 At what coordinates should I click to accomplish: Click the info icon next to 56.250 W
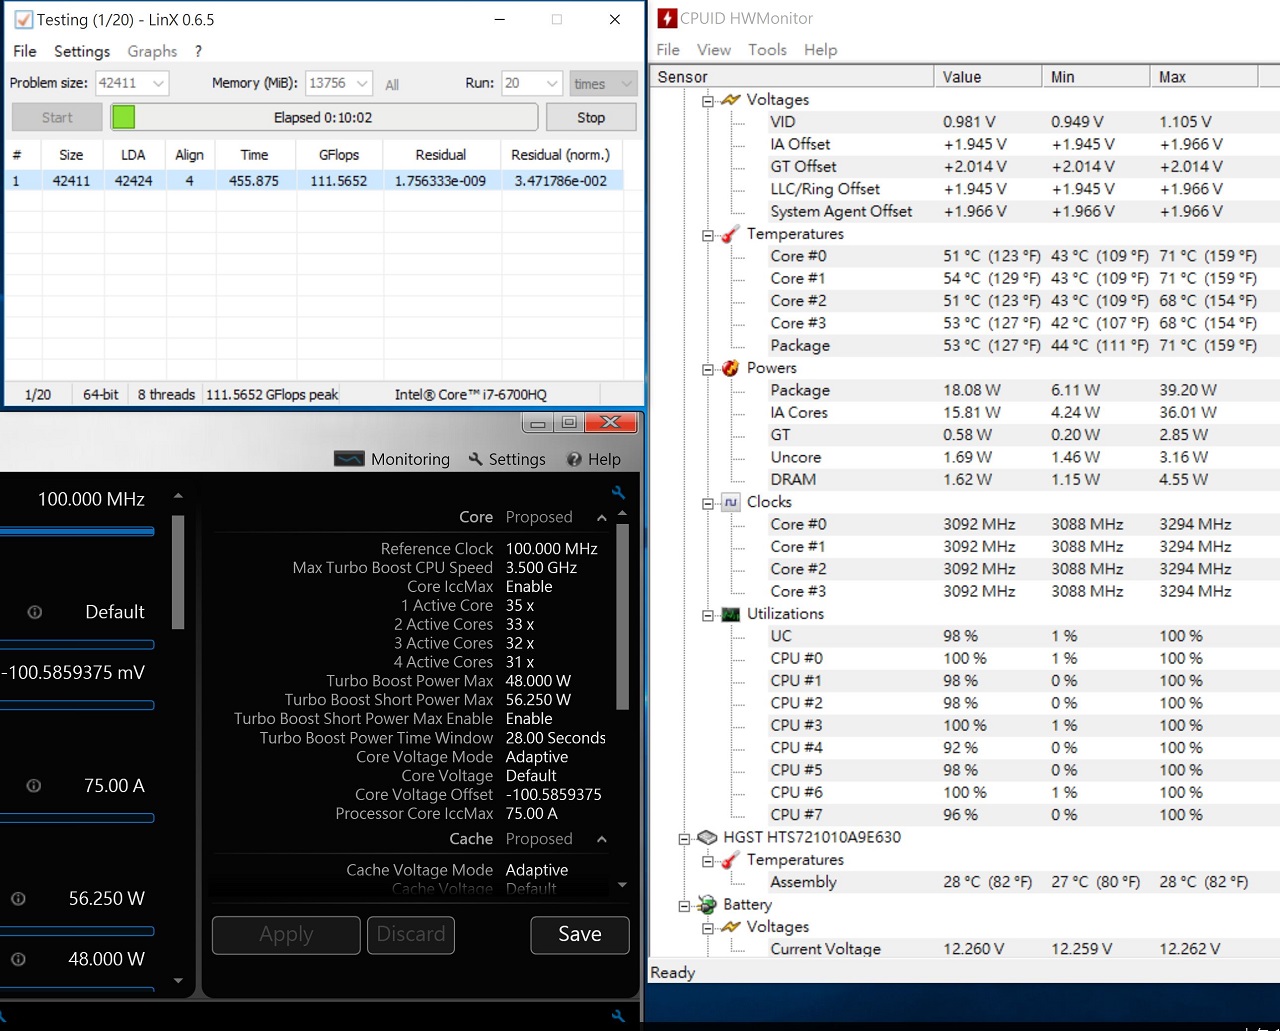point(19,899)
